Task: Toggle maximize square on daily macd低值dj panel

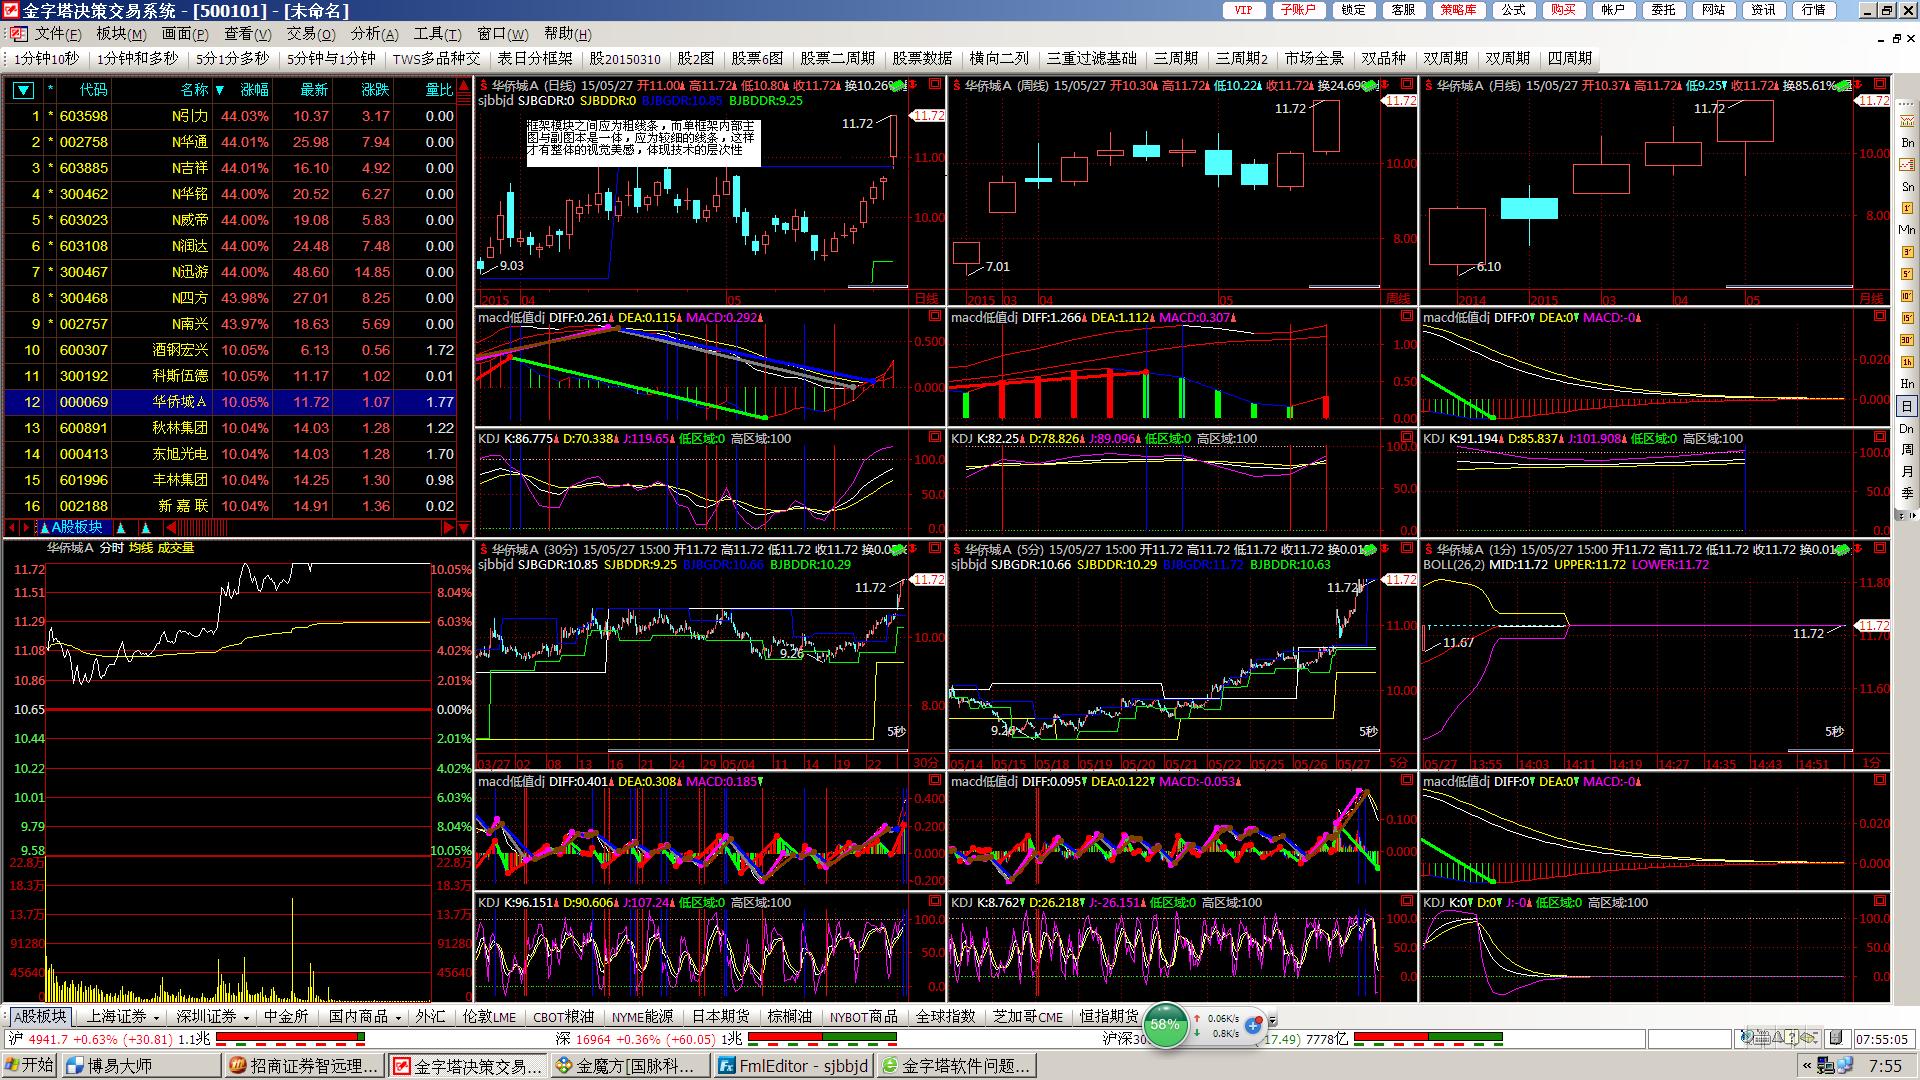Action: click(934, 316)
